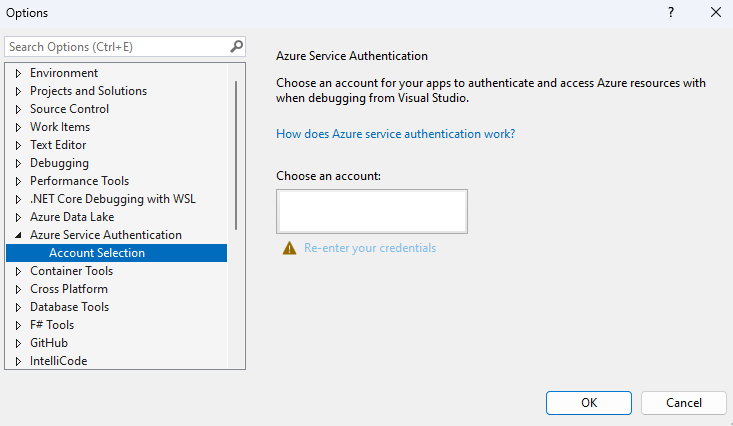Expand the Text Editor arrow
Screen dimensions: 733x426
tap(18, 145)
